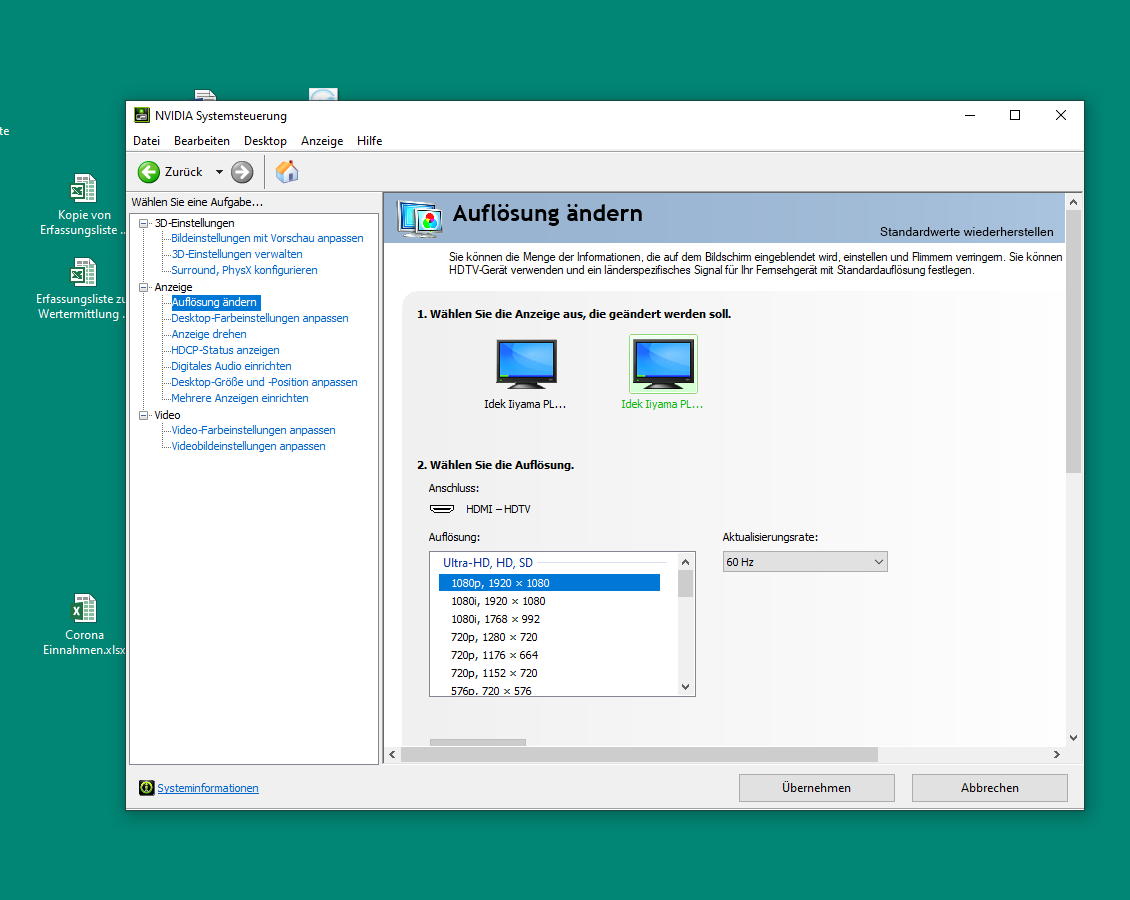Open the Zurück history dropdown arrow
Image resolution: width=1130 pixels, height=900 pixels.
(x=219, y=172)
